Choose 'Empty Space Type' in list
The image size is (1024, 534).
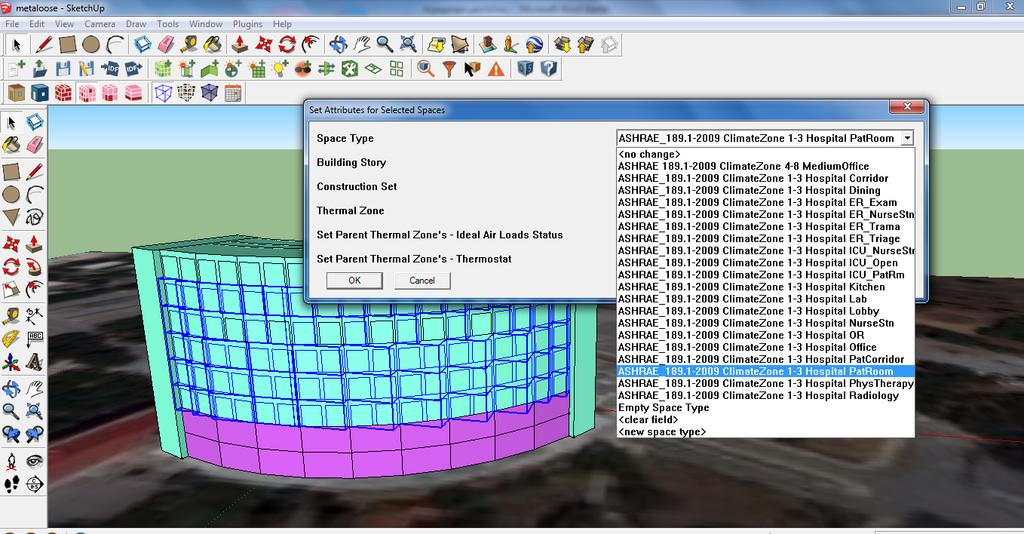(765, 407)
